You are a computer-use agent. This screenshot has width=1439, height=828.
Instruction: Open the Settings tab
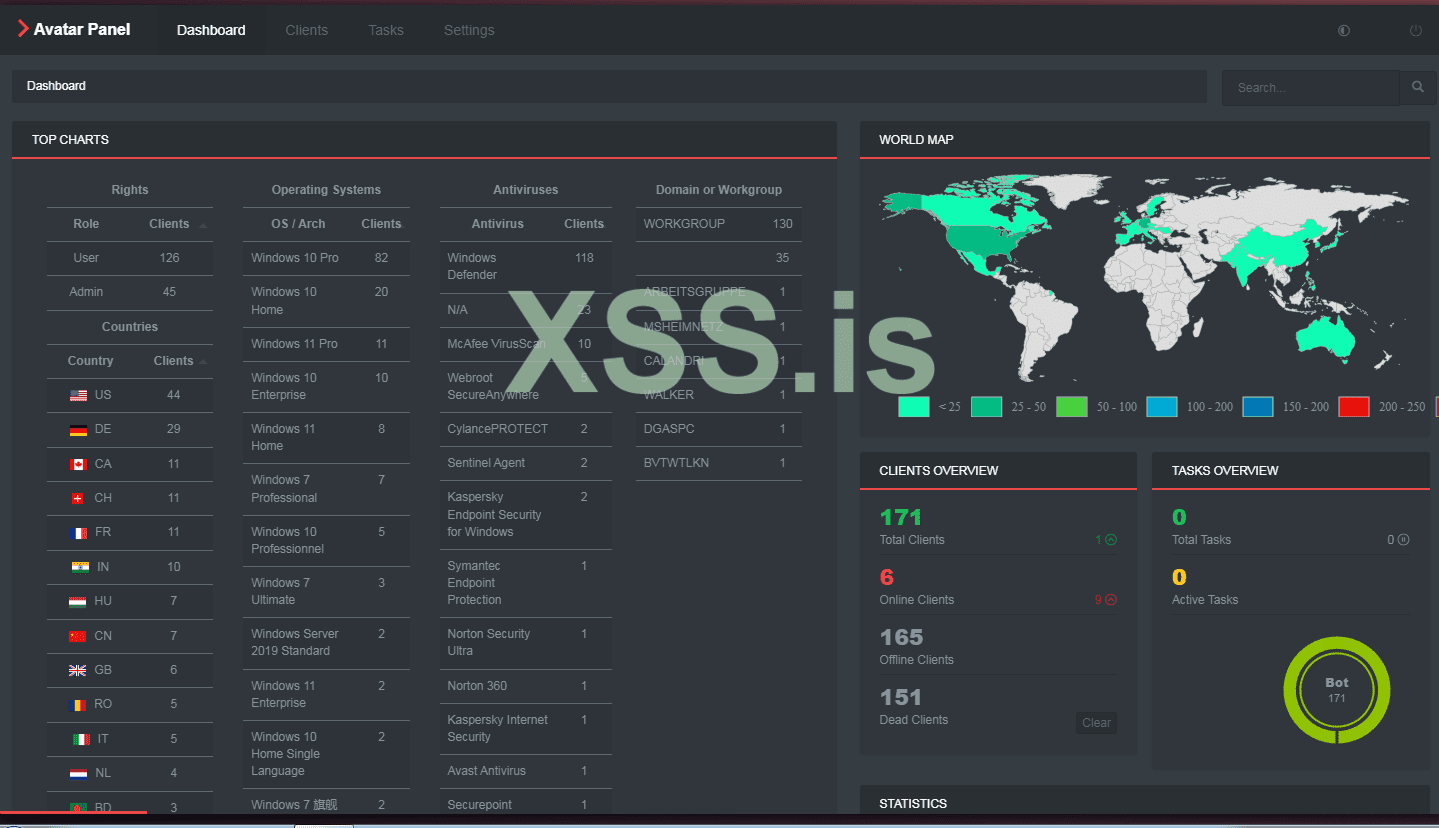469,30
